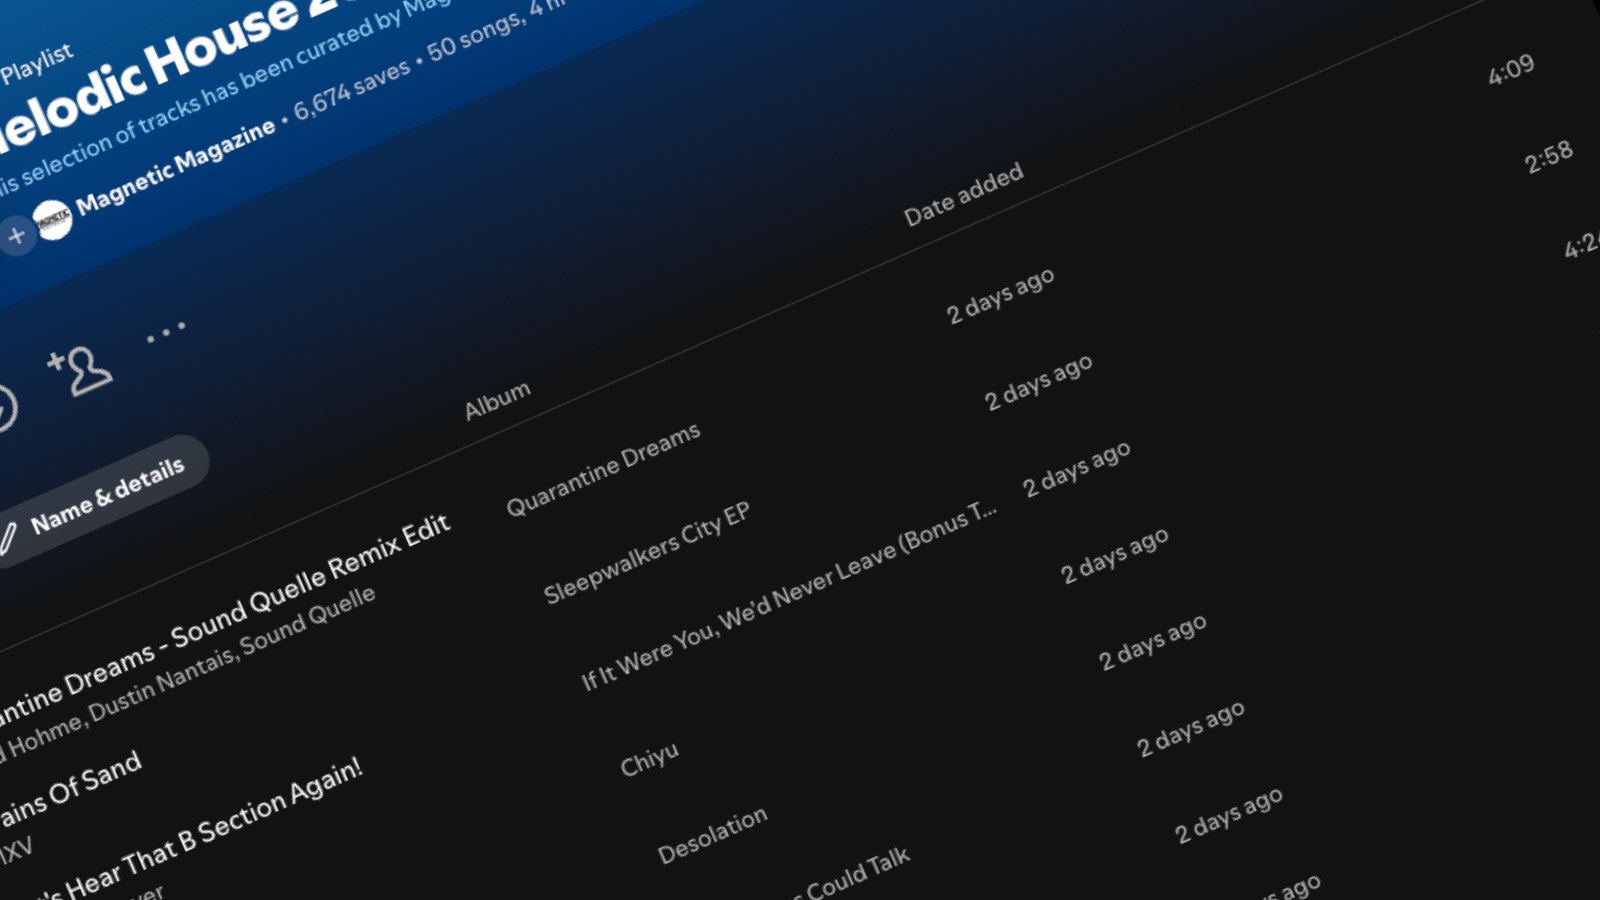Click the Name & details button label
The height and width of the screenshot is (900, 1600).
[108, 495]
